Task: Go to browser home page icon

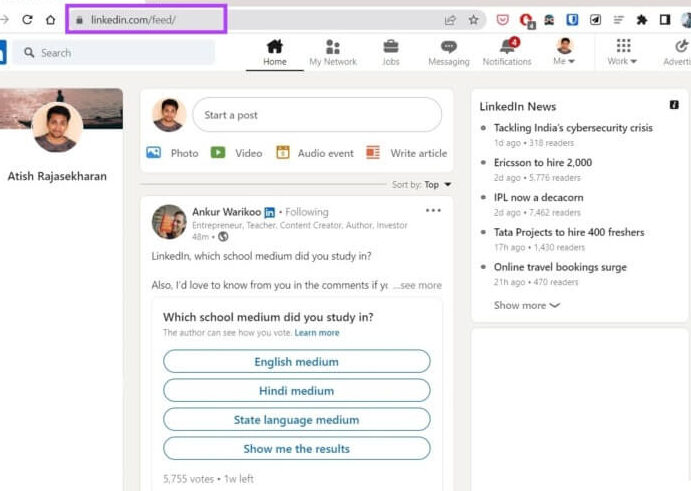Action: [x=51, y=20]
